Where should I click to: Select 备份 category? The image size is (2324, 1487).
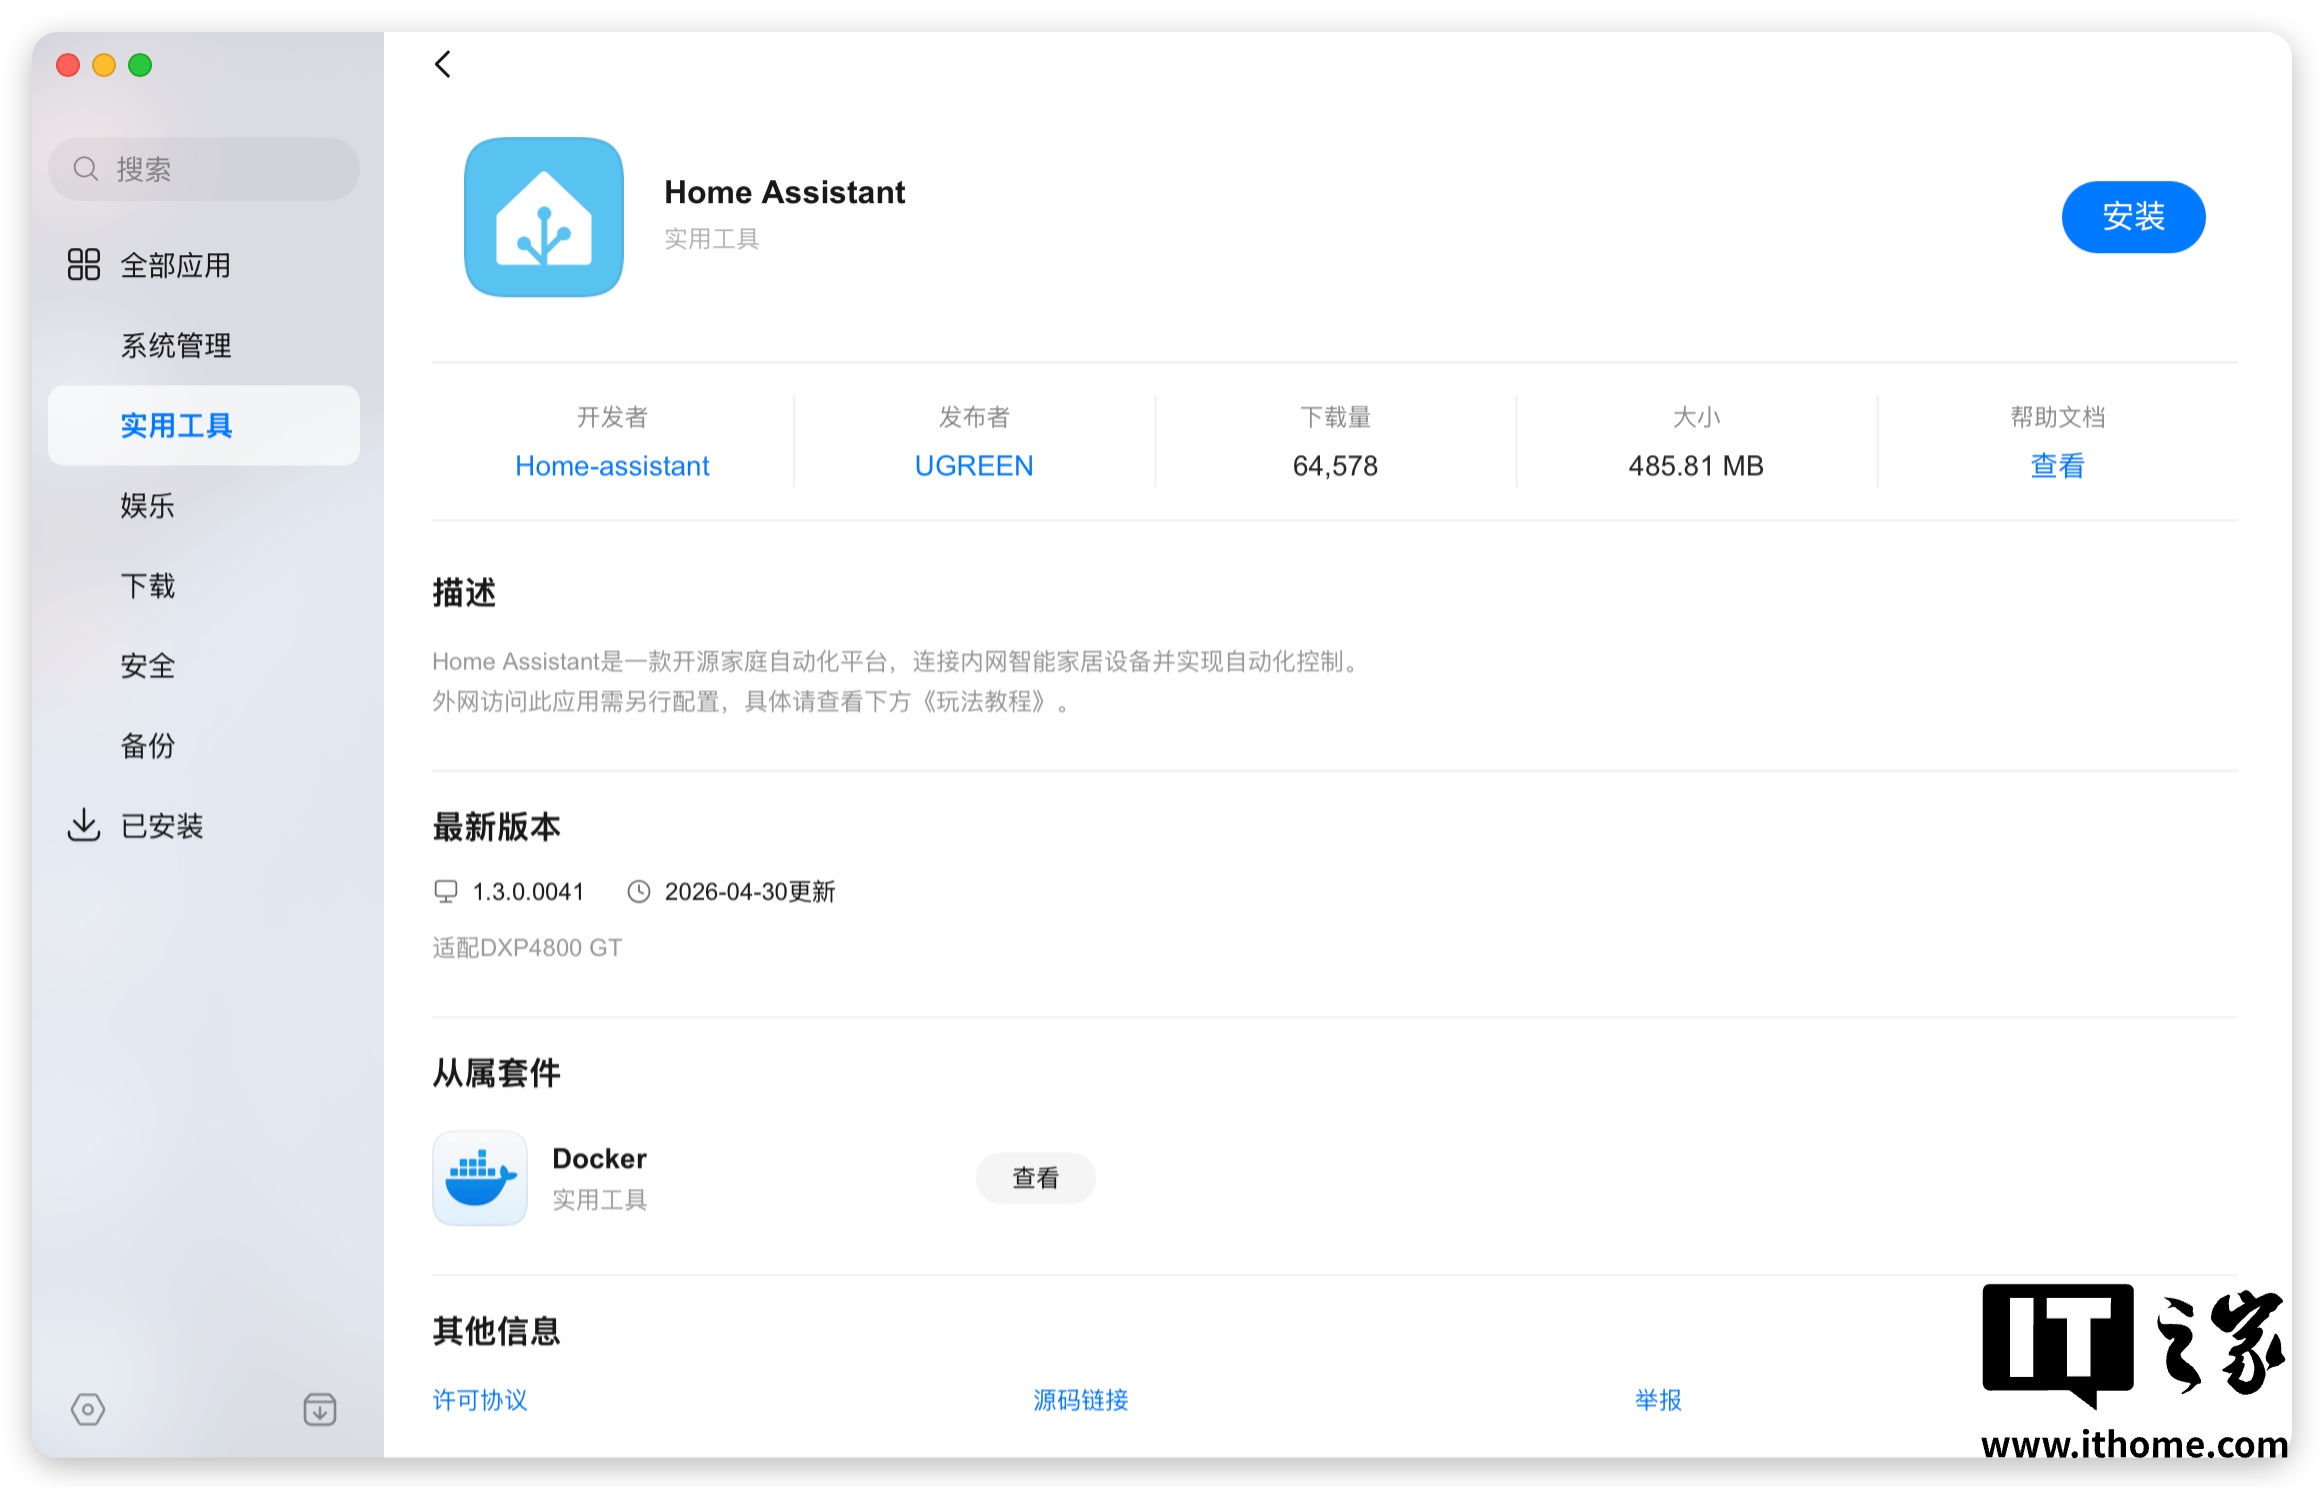tap(204, 745)
